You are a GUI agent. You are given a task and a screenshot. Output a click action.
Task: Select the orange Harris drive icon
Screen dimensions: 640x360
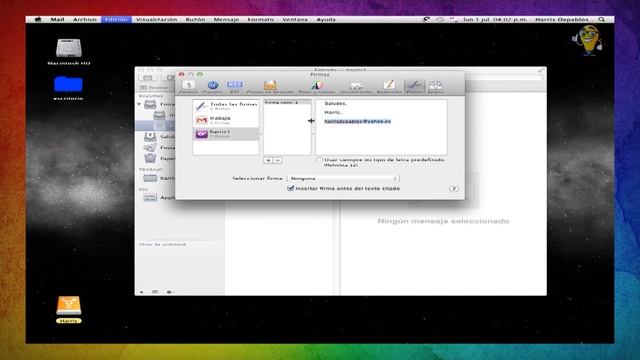69,309
